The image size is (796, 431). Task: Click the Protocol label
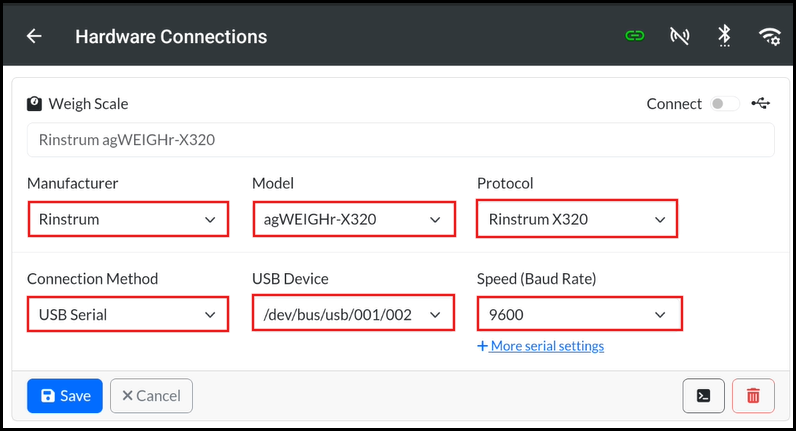(x=505, y=183)
